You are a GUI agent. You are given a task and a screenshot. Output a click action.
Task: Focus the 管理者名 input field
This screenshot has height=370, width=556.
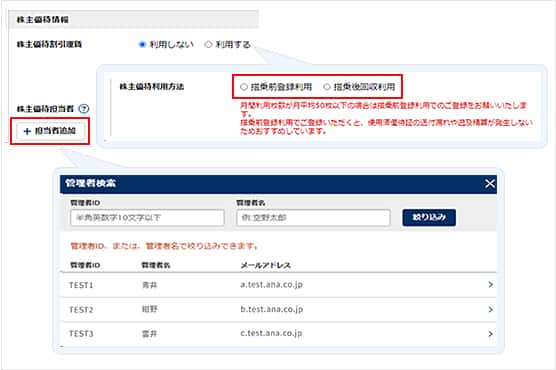tap(313, 217)
